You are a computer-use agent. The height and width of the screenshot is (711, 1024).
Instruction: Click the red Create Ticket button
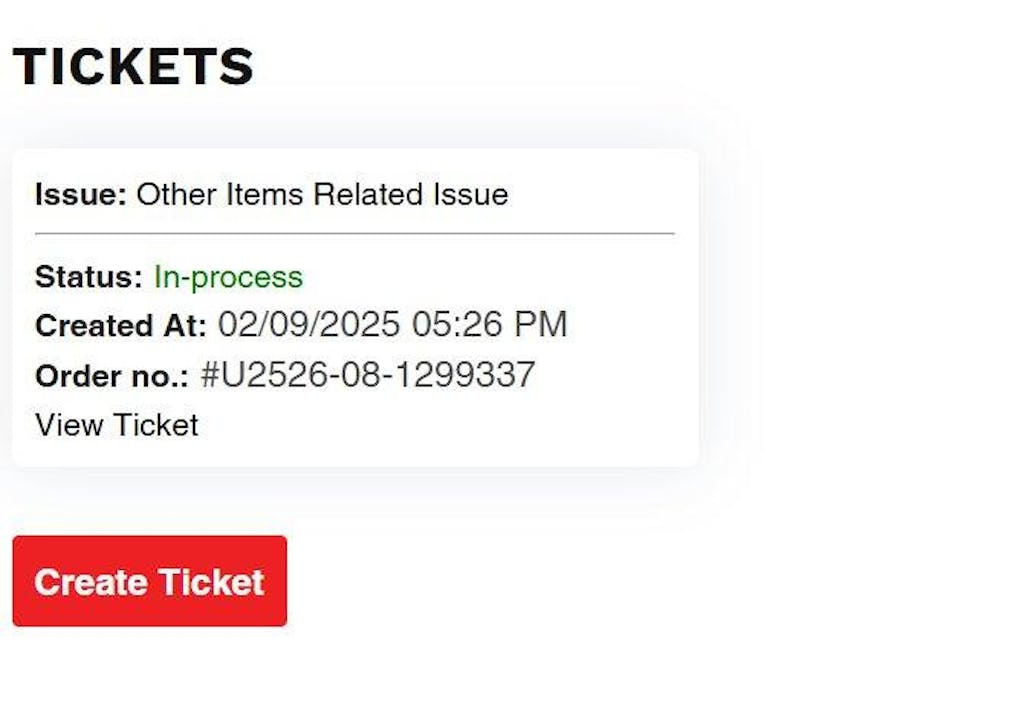[x=149, y=581]
